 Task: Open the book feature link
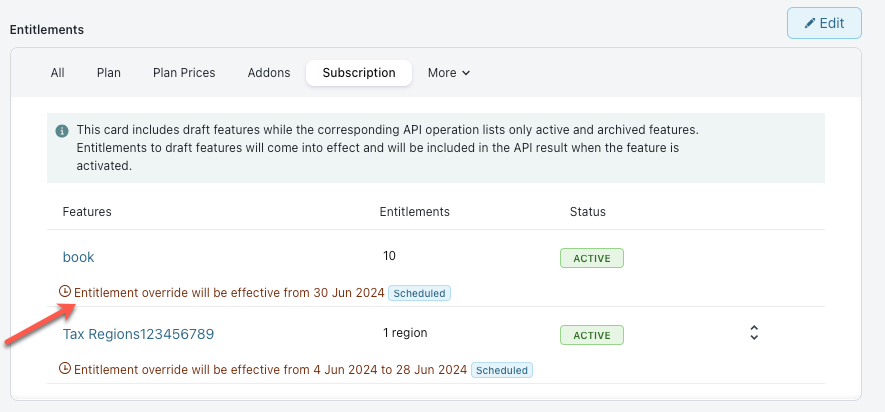(x=78, y=257)
